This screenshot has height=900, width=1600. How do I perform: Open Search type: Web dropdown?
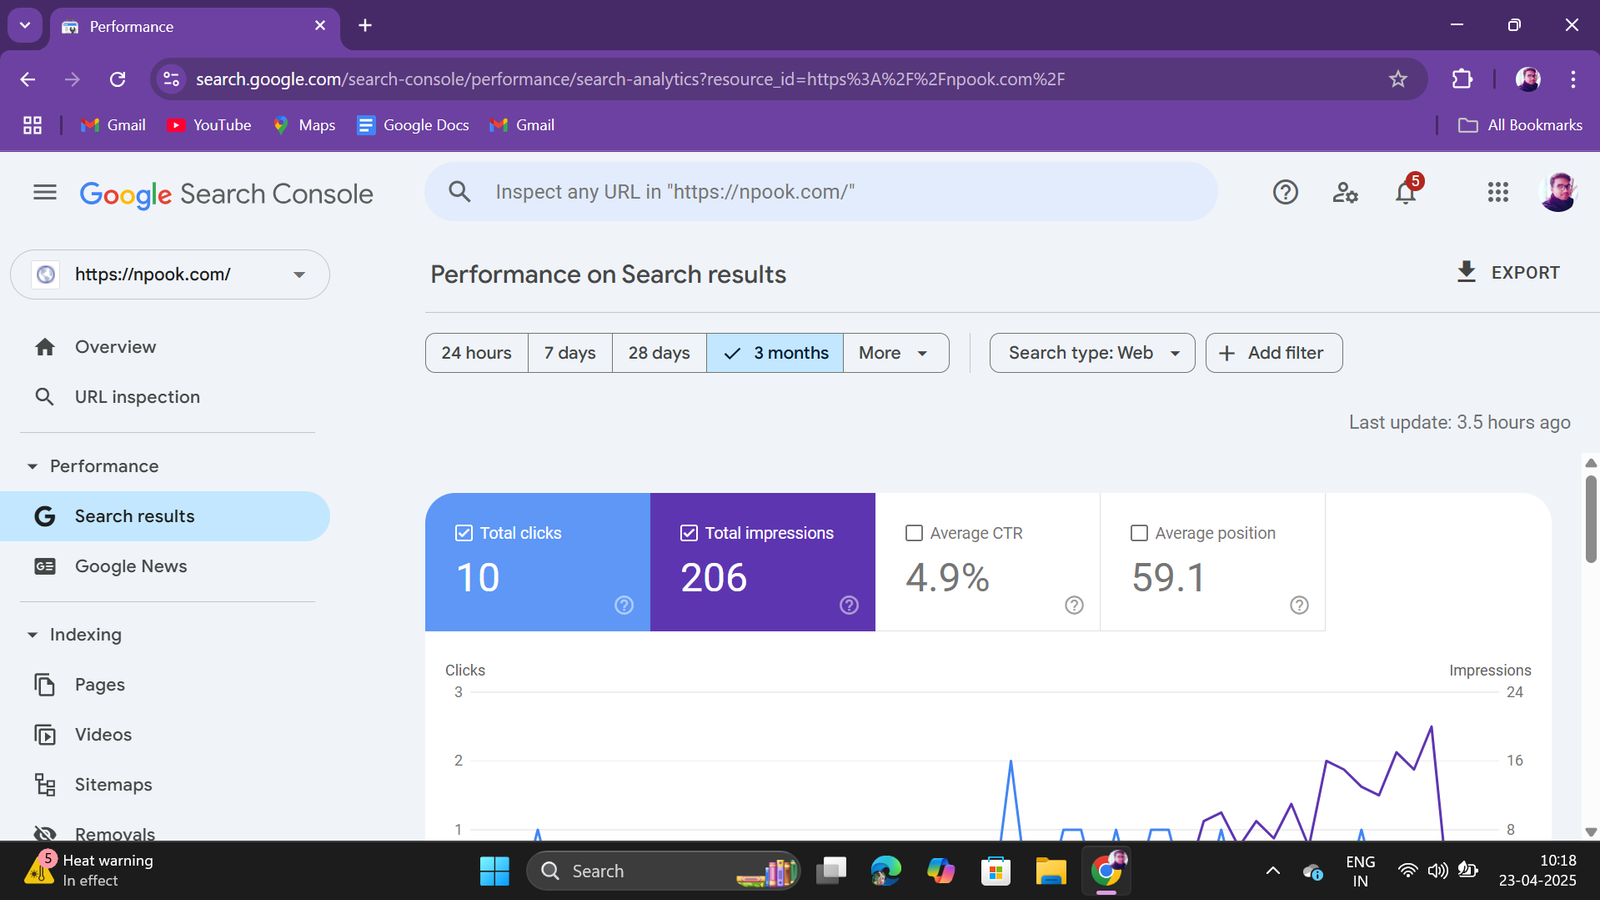coord(1092,353)
